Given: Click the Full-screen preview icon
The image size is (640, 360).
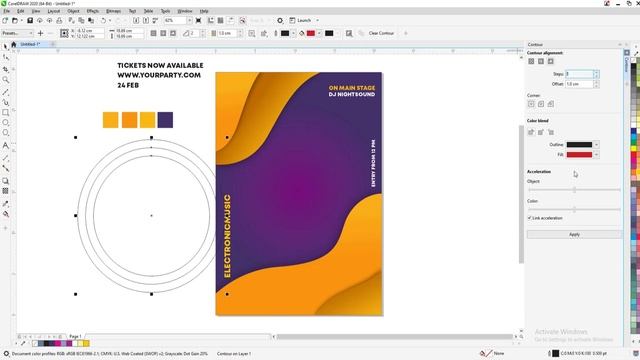Looking at the screenshot, I should (x=199, y=20).
